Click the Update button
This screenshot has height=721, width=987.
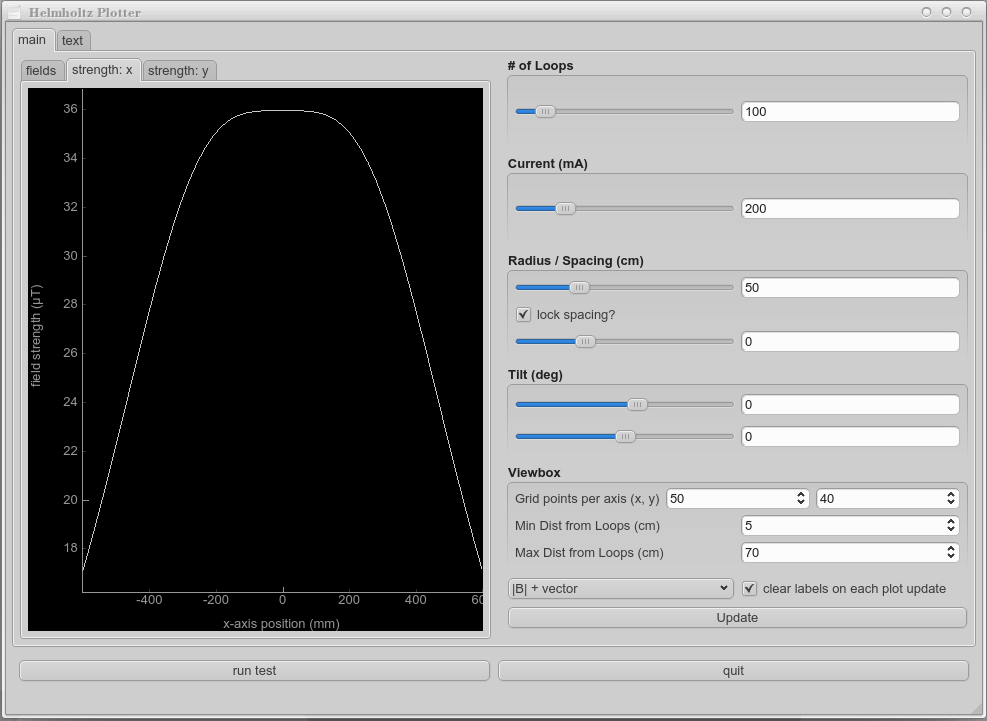[737, 618]
